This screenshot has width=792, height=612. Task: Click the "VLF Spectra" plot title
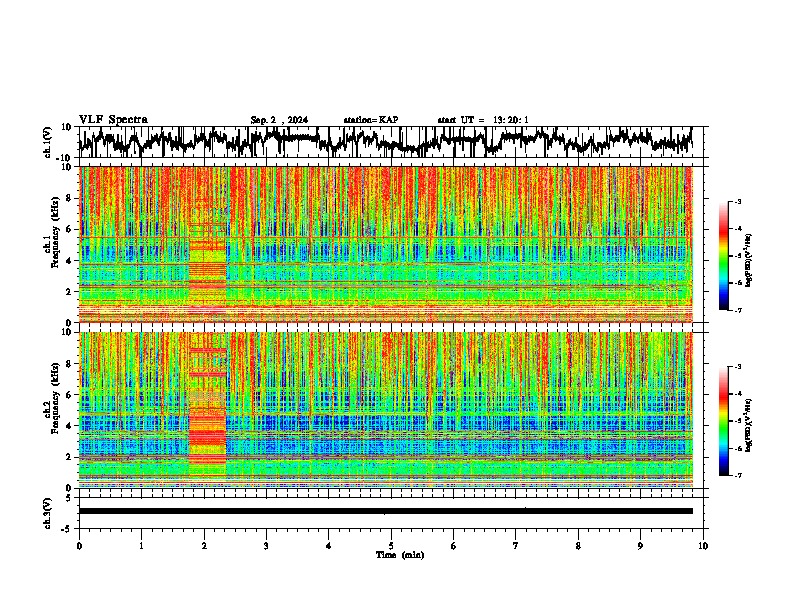pos(113,120)
